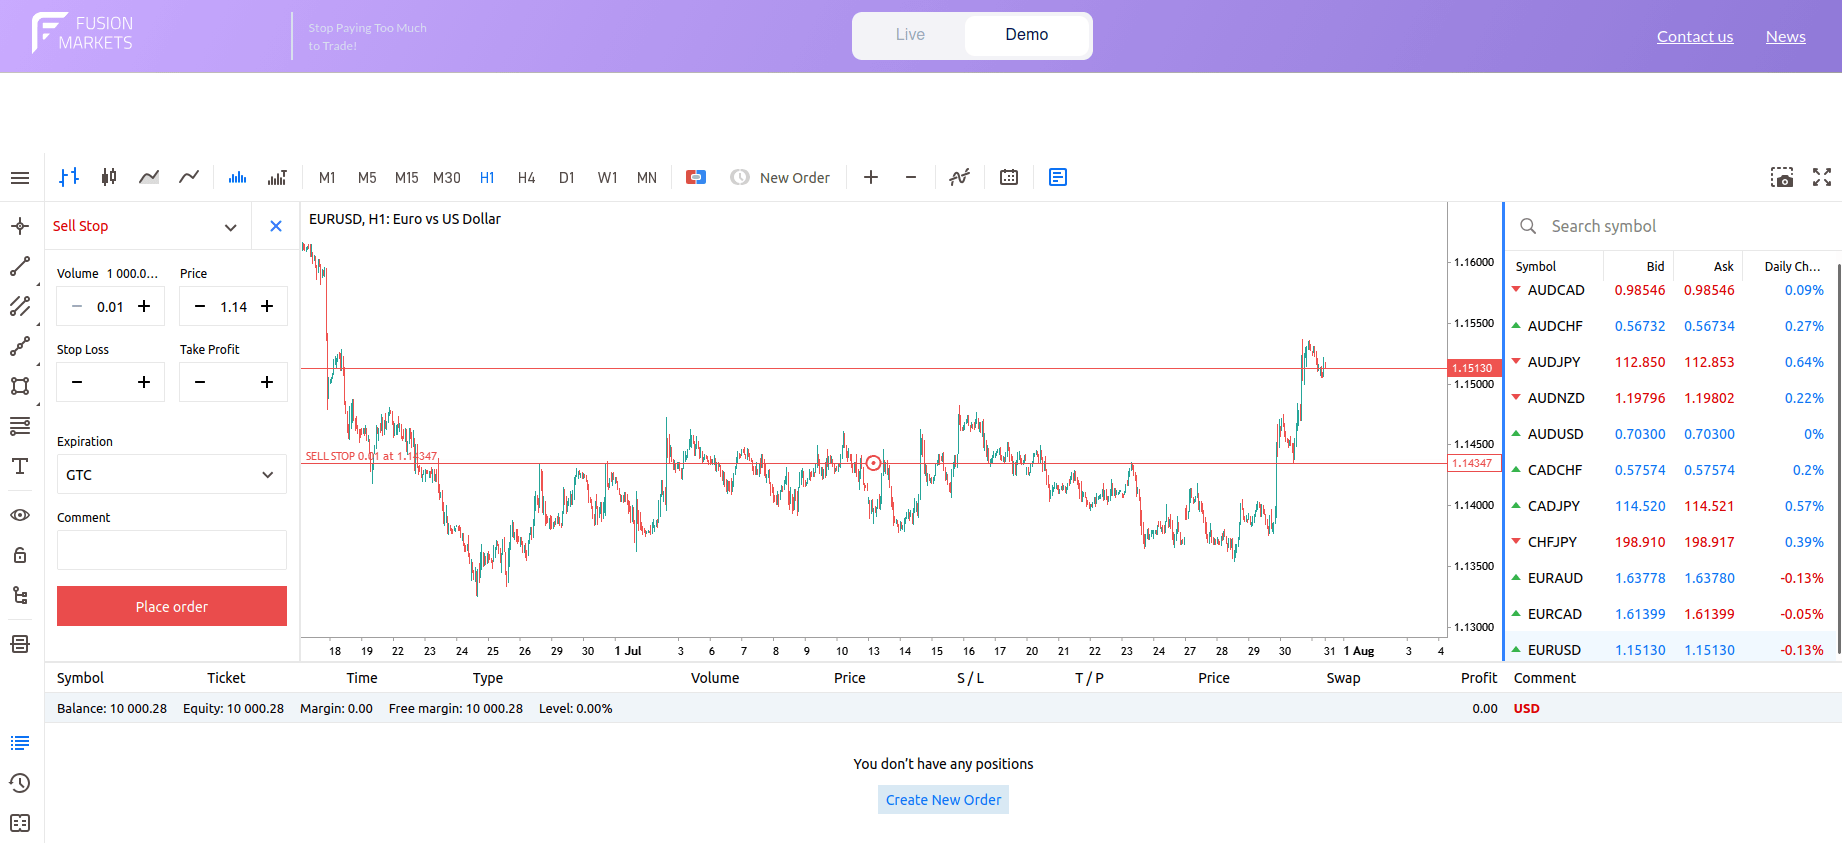The image size is (1842, 845).
Task: Select the Fibonacci levels tool
Action: pyautogui.click(x=20, y=426)
